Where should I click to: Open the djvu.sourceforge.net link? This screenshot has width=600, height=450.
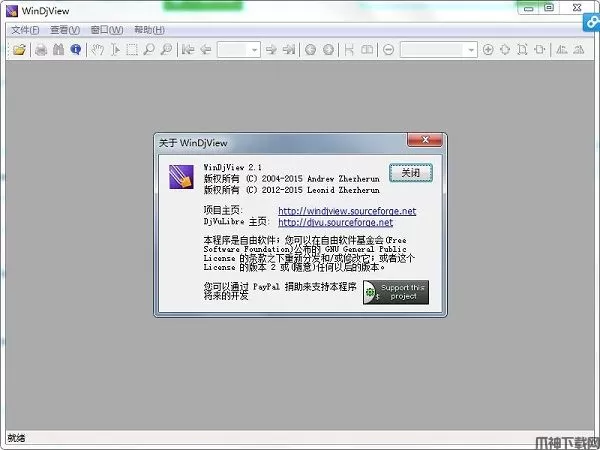coord(335,222)
